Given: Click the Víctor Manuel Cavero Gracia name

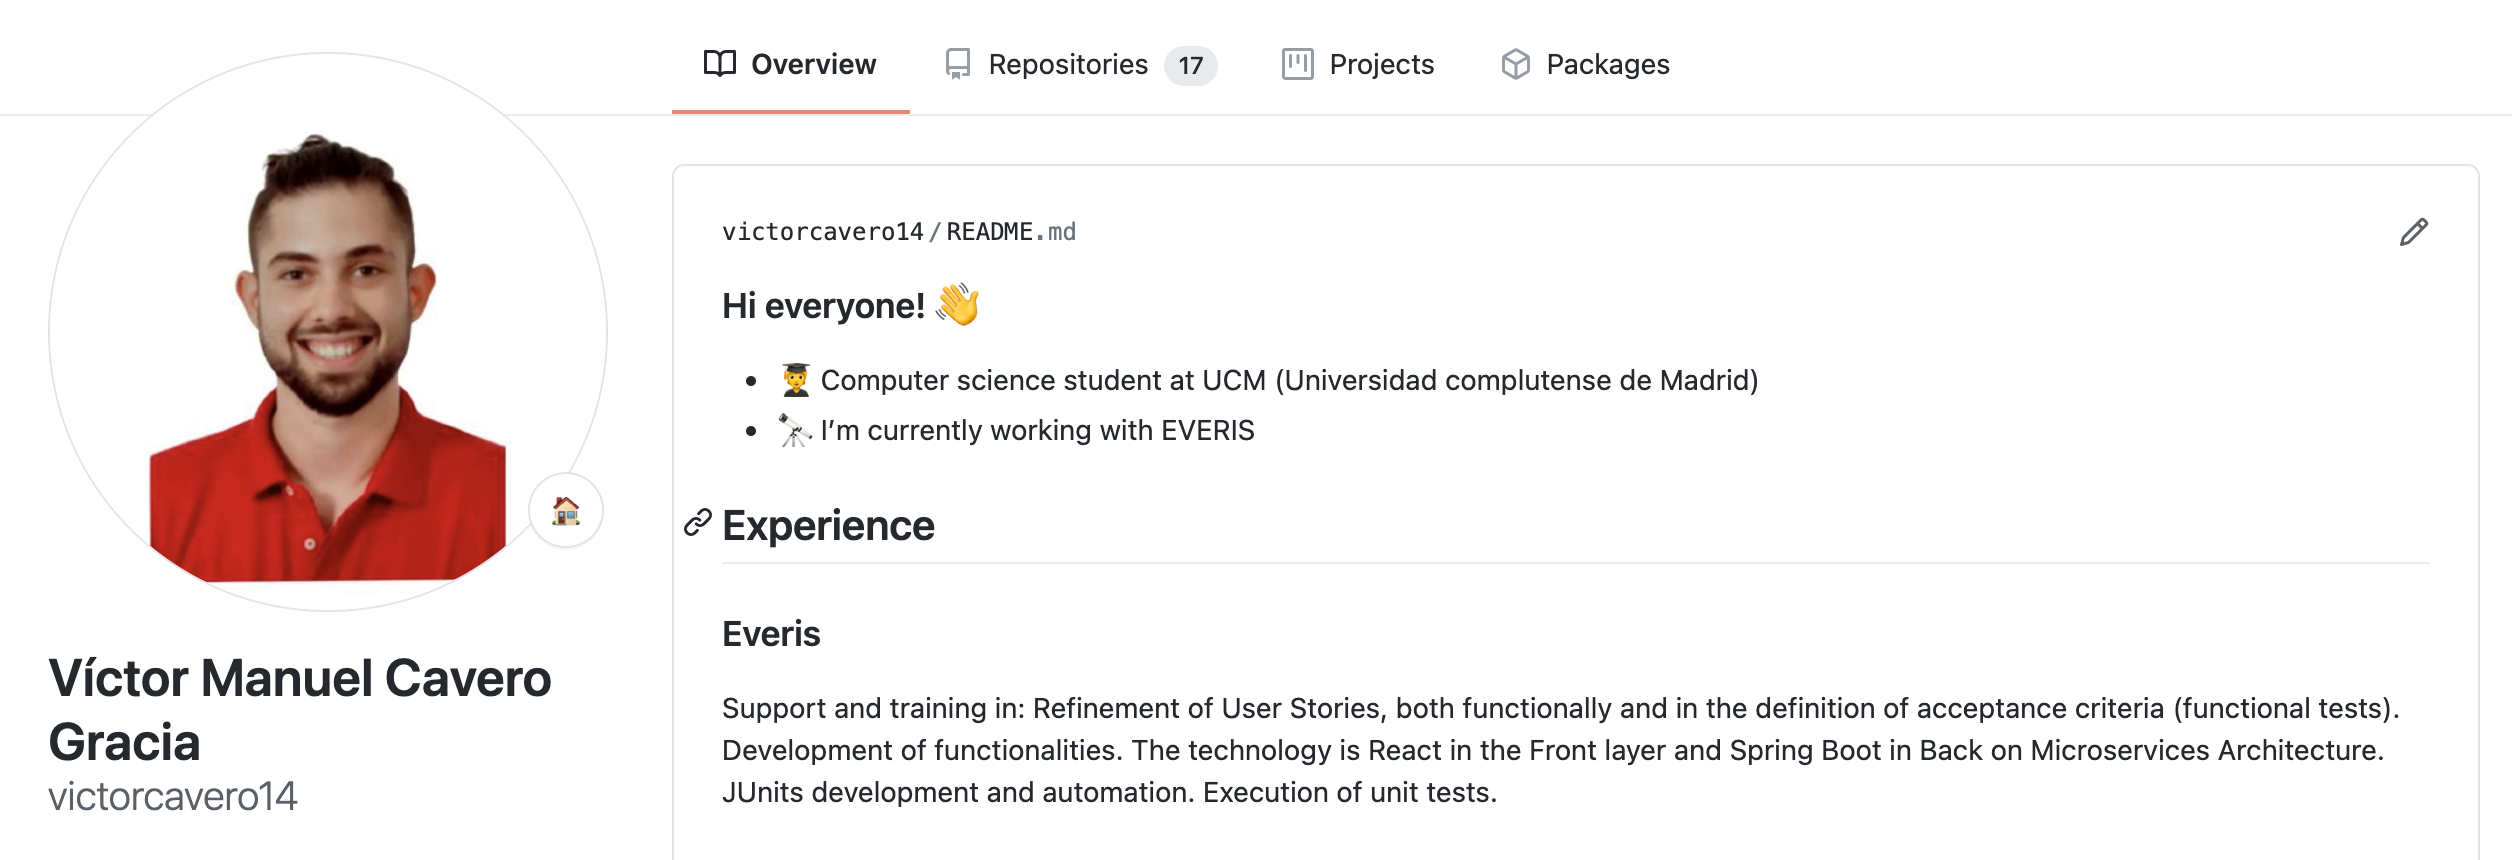Looking at the screenshot, I should (300, 710).
